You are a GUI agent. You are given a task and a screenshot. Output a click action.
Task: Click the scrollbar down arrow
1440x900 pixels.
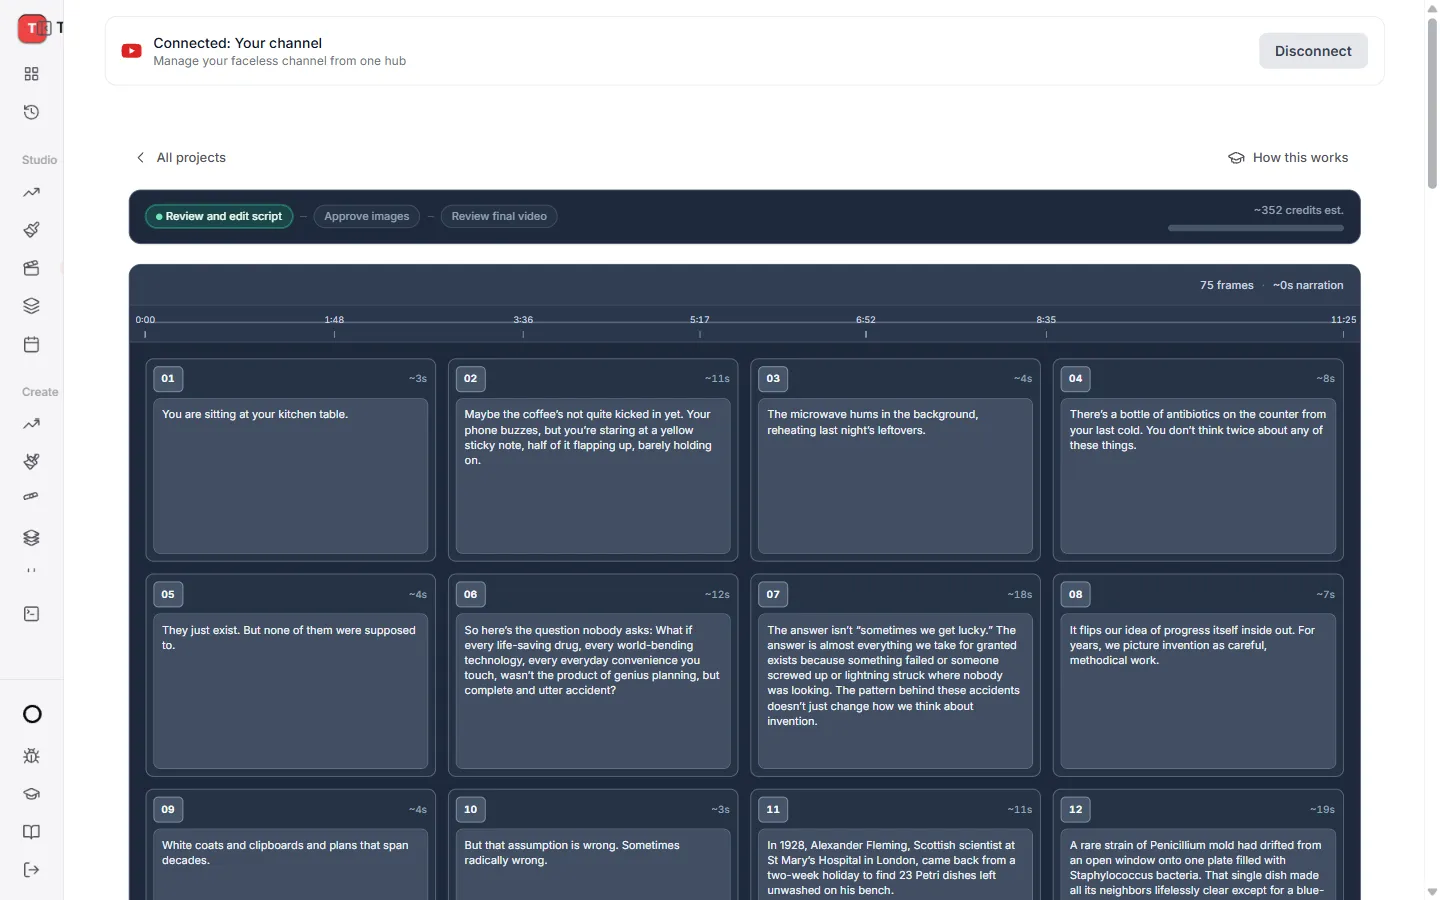click(x=1432, y=892)
